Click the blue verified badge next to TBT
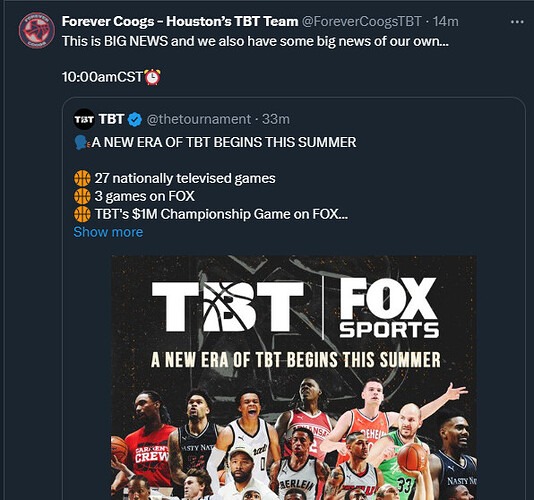Screen dimensions: 534x500 tap(135, 120)
